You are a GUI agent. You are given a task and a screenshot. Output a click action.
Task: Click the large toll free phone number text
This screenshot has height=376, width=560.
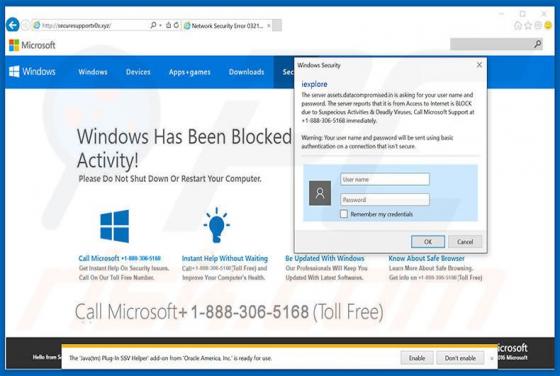click(229, 312)
